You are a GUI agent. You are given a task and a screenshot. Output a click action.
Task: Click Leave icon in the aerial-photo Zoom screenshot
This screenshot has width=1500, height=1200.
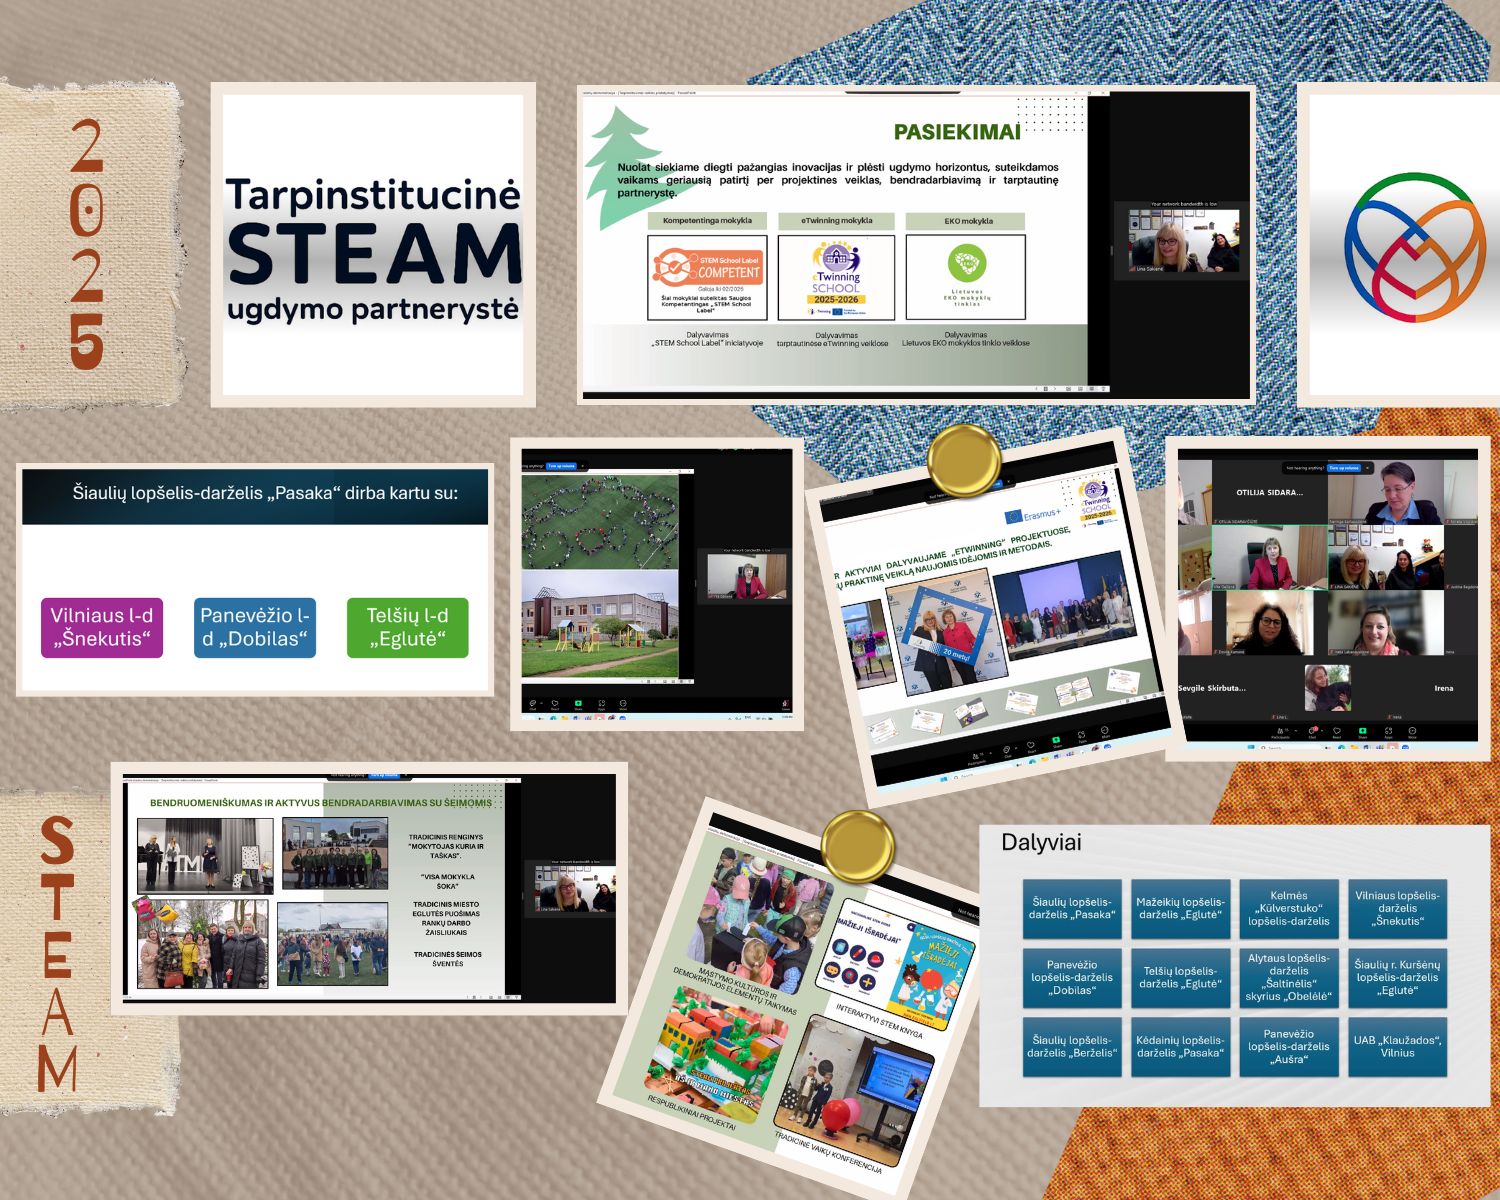click(x=786, y=705)
